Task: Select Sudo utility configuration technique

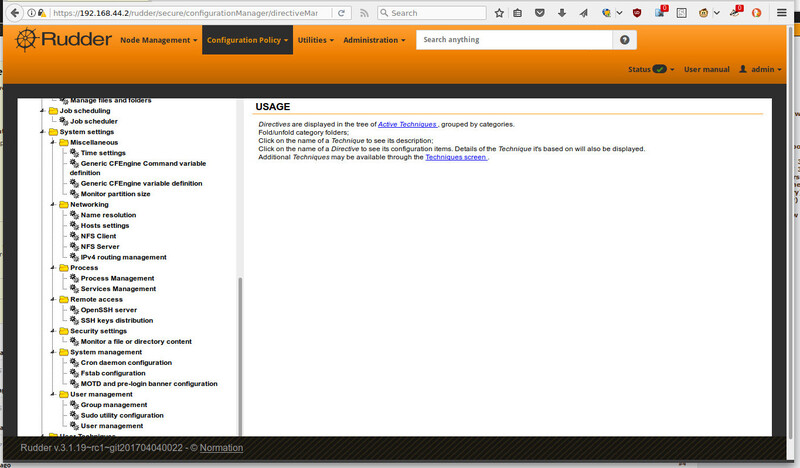Action: point(122,415)
